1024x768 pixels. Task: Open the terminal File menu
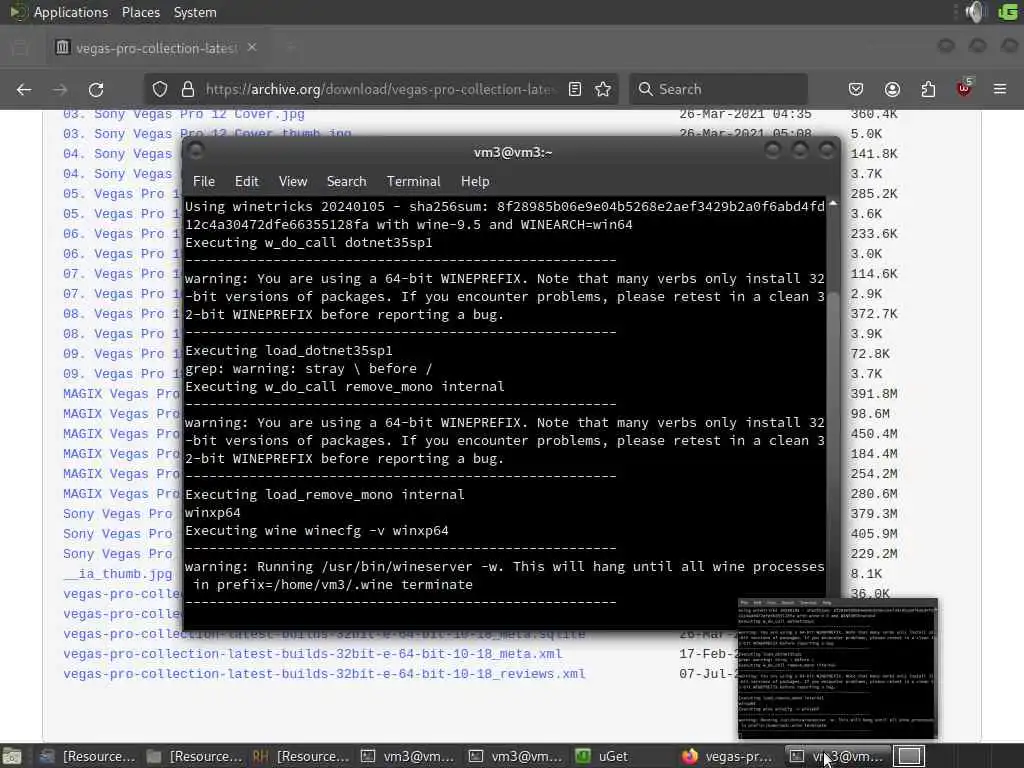[x=204, y=182]
